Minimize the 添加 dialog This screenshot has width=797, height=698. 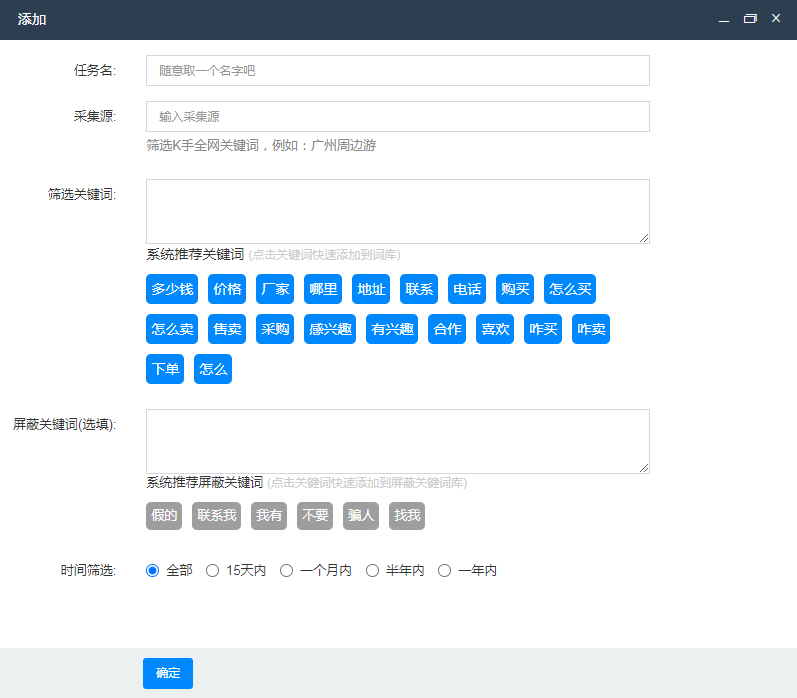click(724, 19)
